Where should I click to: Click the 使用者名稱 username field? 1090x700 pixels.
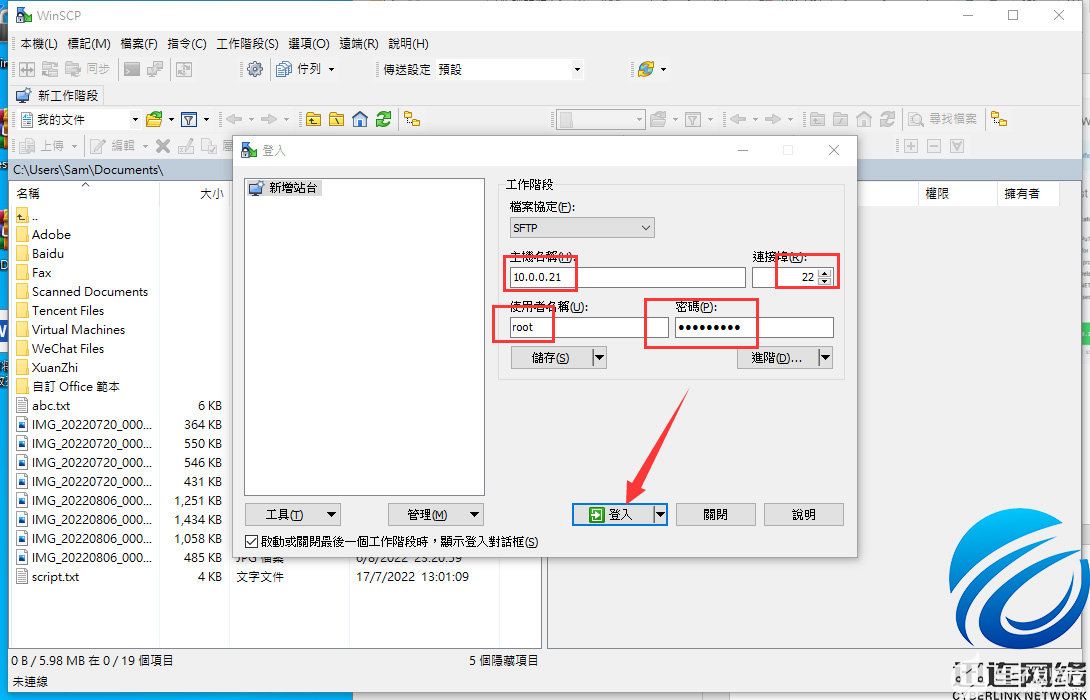pos(589,327)
